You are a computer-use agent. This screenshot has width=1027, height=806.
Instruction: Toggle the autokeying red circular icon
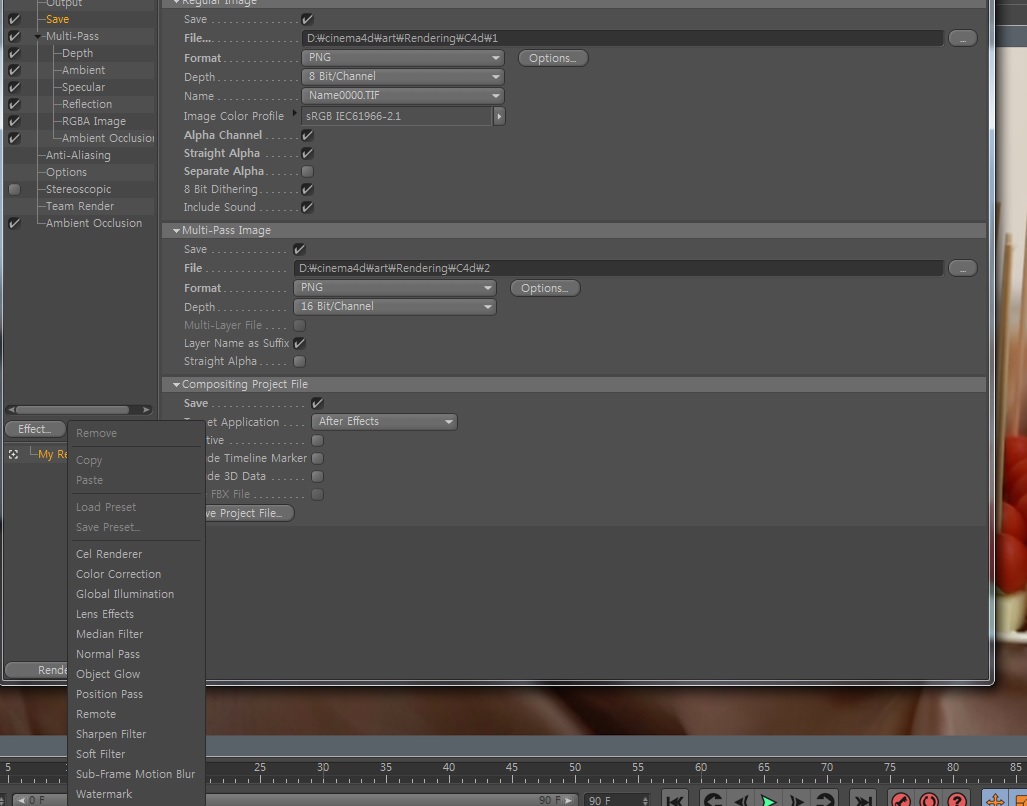[929, 800]
